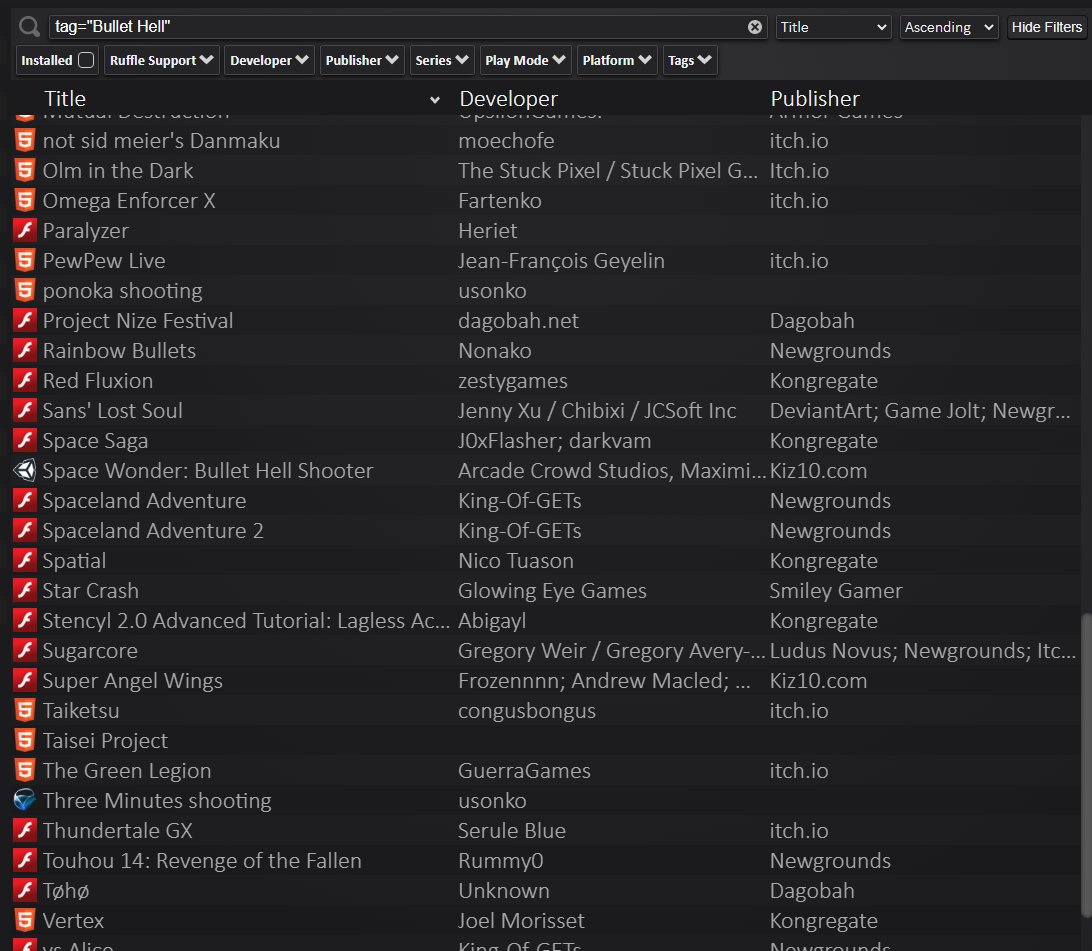Click inside the tag search input field

[x=400, y=27]
